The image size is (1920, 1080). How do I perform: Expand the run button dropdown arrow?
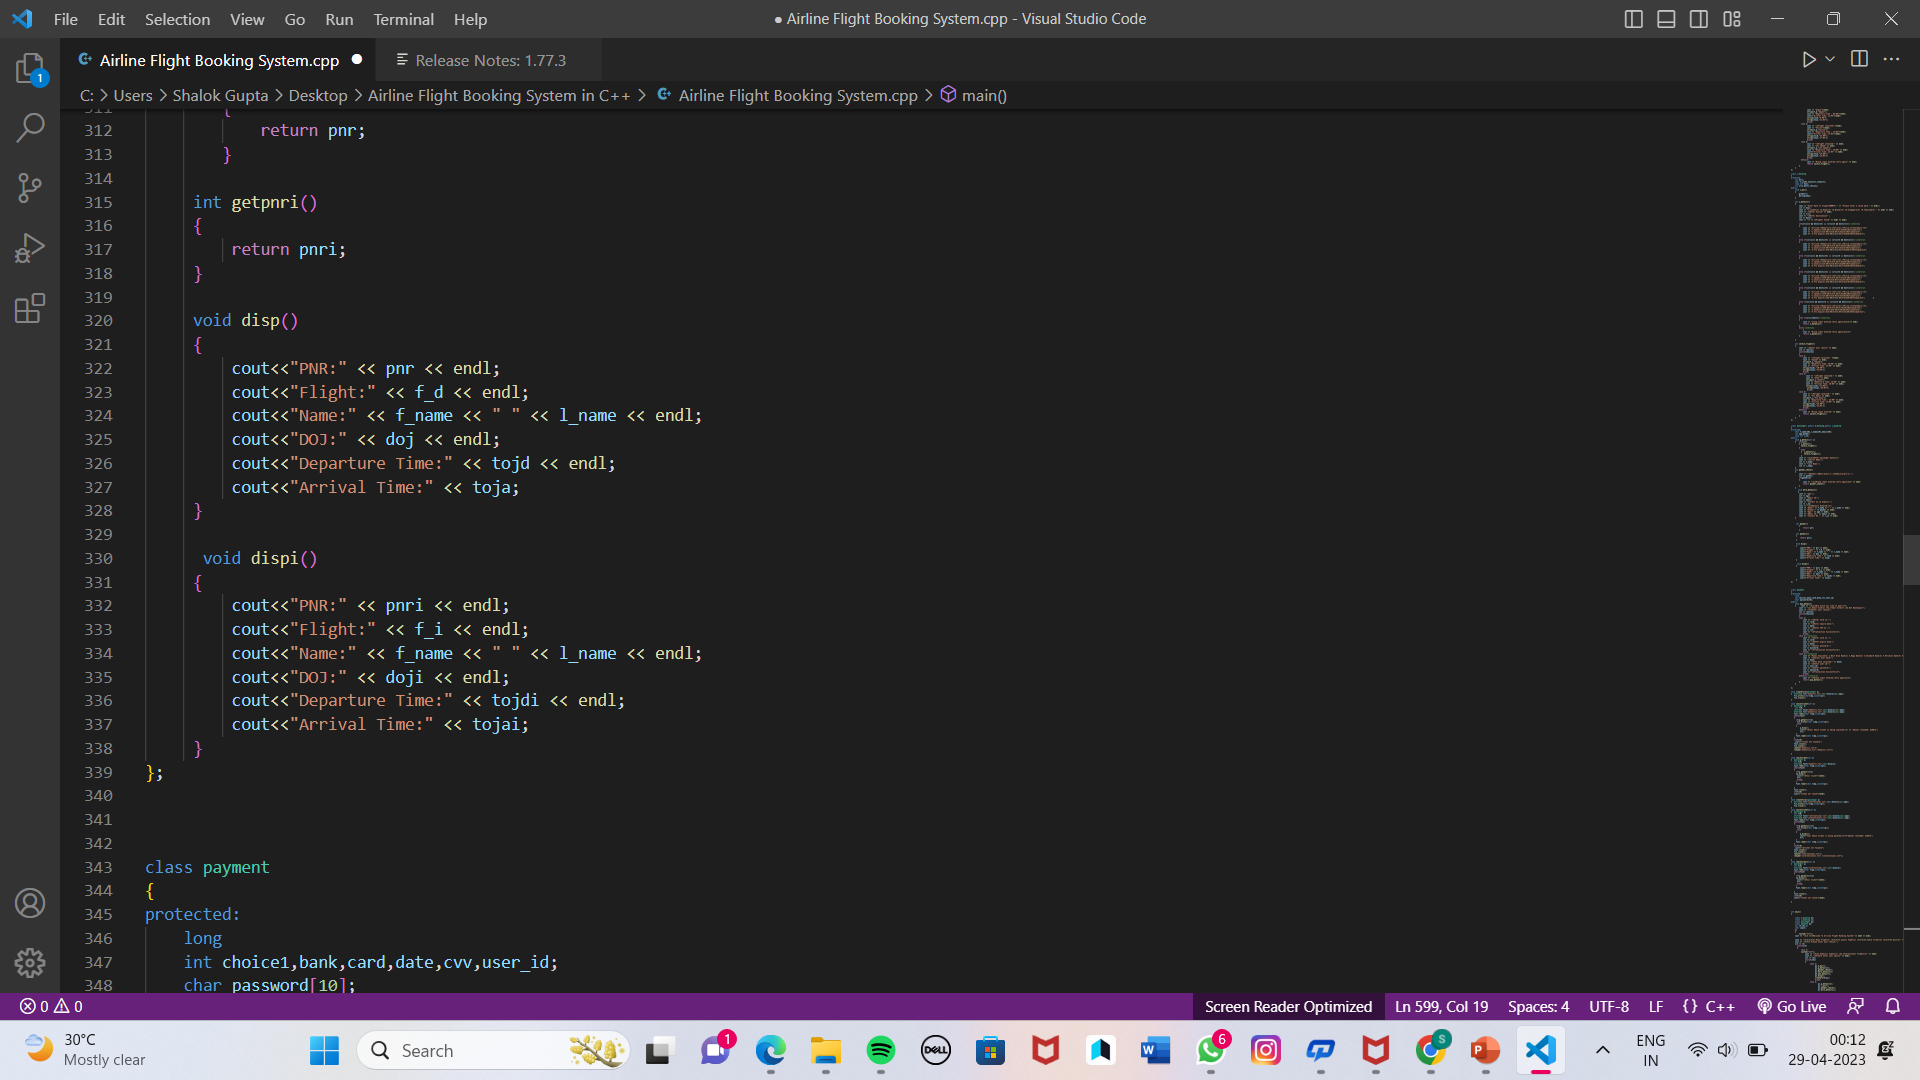coord(1830,60)
